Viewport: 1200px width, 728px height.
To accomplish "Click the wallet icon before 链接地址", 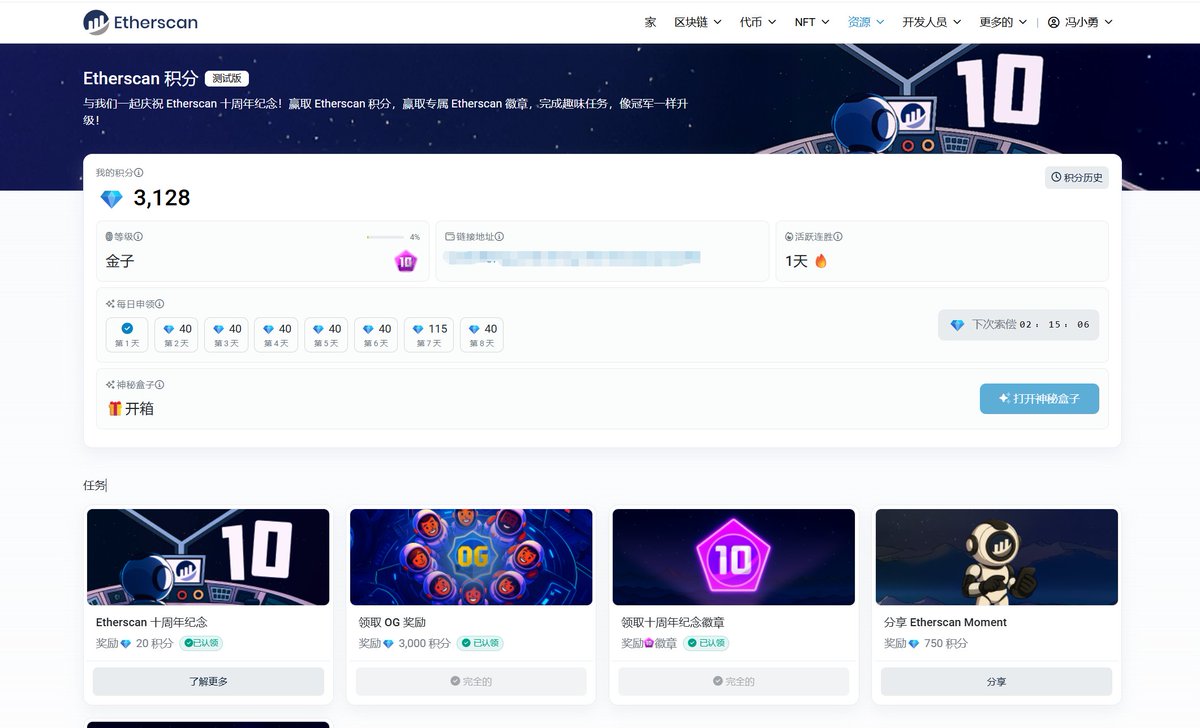I will 450,237.
